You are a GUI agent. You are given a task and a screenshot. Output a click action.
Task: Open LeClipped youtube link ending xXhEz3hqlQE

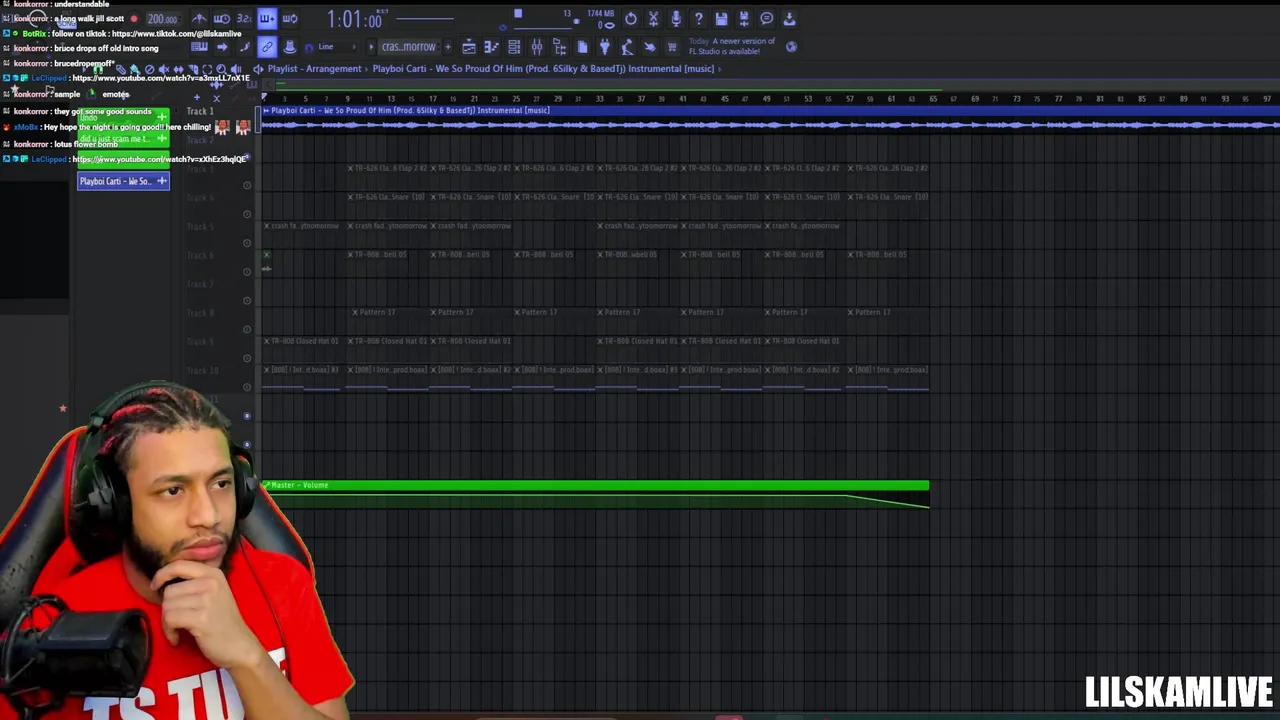point(160,159)
